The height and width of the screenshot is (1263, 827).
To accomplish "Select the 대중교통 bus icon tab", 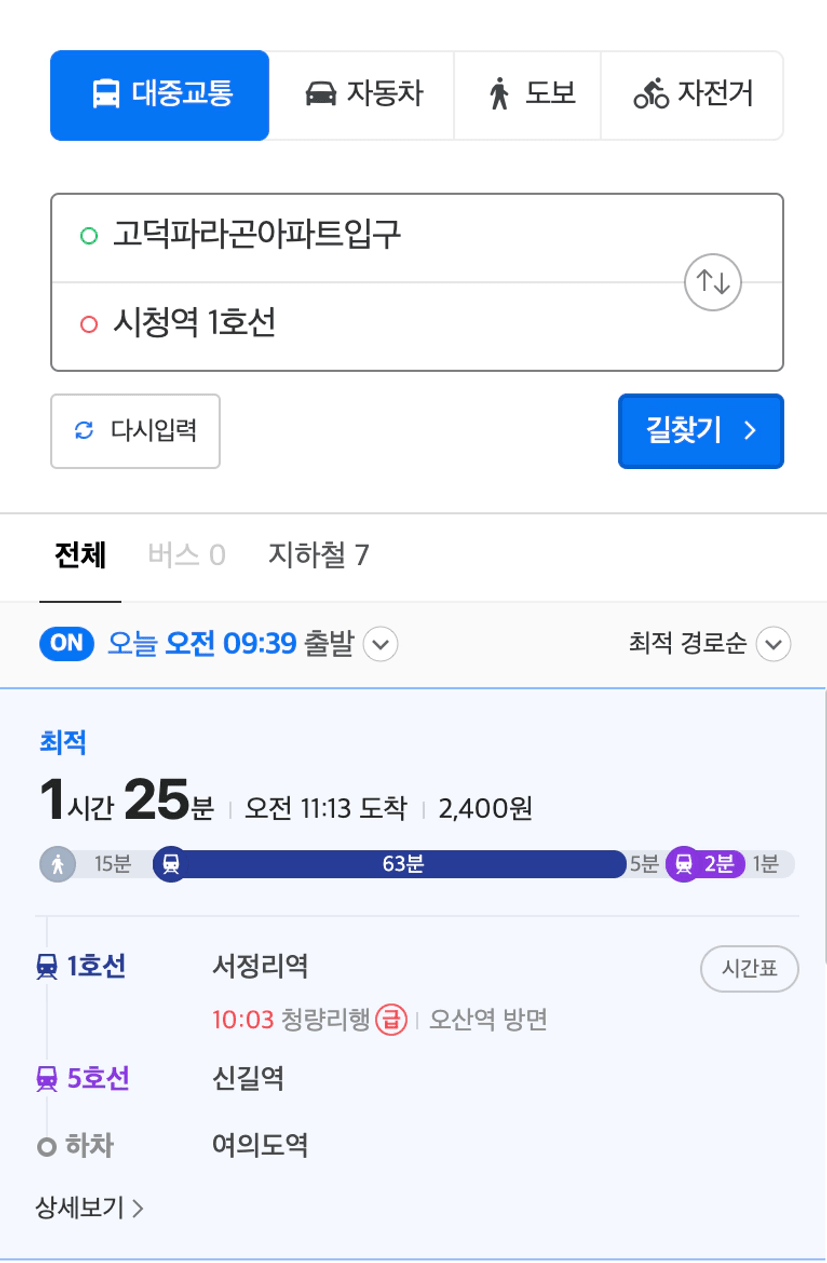I will 104,95.
